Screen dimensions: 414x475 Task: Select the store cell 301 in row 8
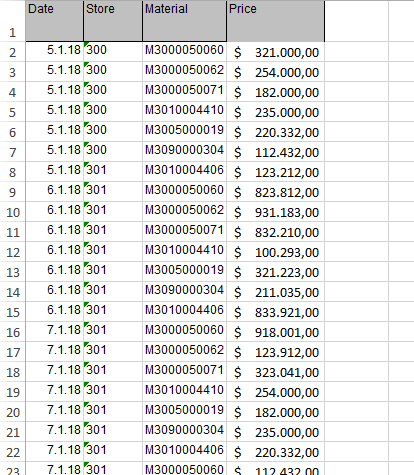tap(113, 172)
